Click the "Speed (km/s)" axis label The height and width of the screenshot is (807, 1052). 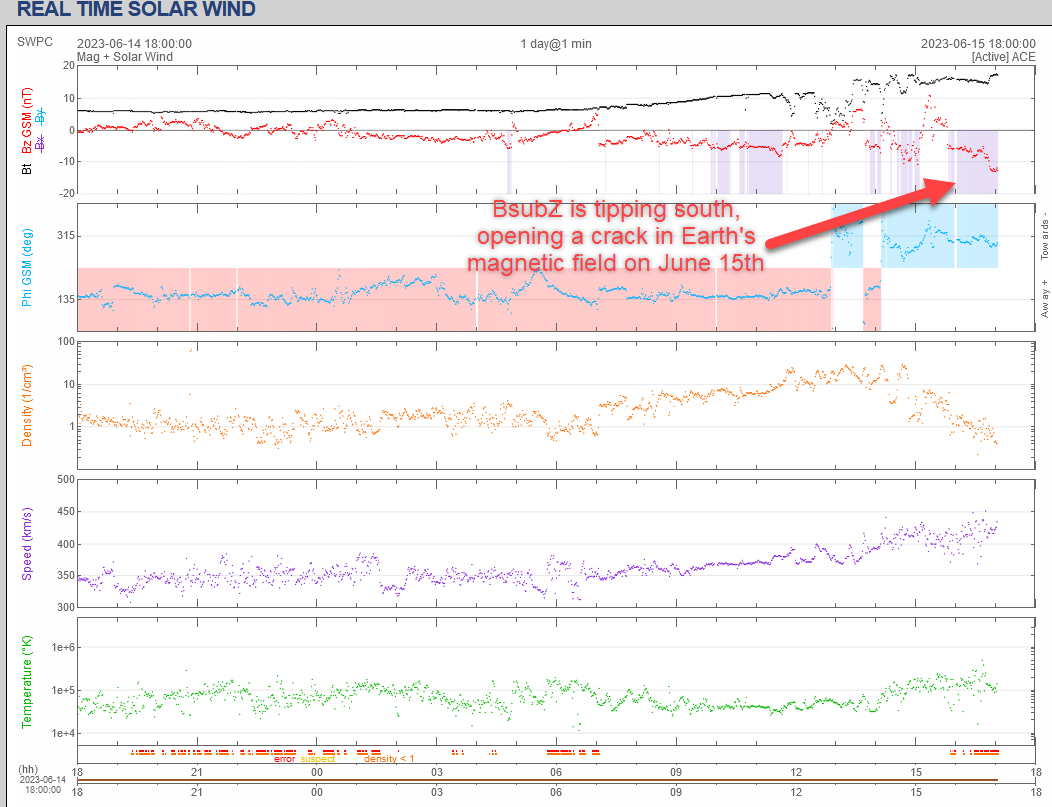[26, 544]
